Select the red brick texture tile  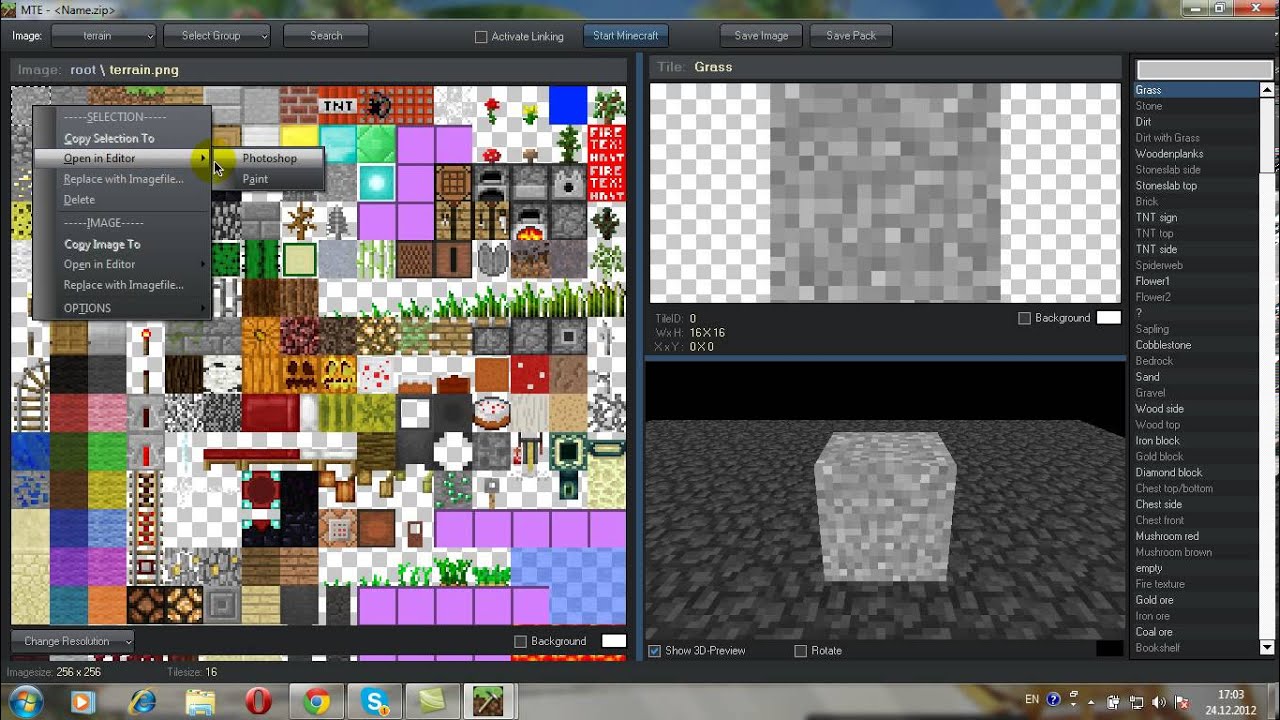[299, 106]
